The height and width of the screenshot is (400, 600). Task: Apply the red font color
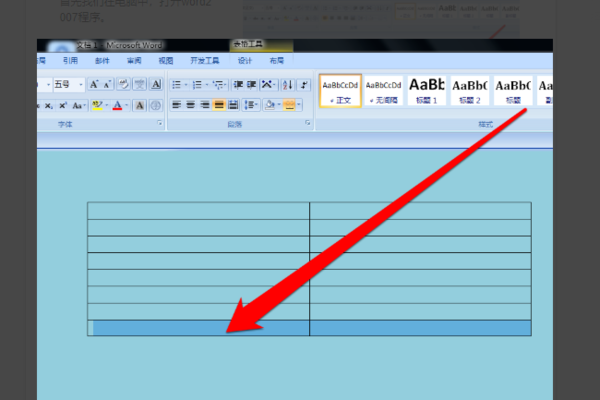tap(117, 106)
